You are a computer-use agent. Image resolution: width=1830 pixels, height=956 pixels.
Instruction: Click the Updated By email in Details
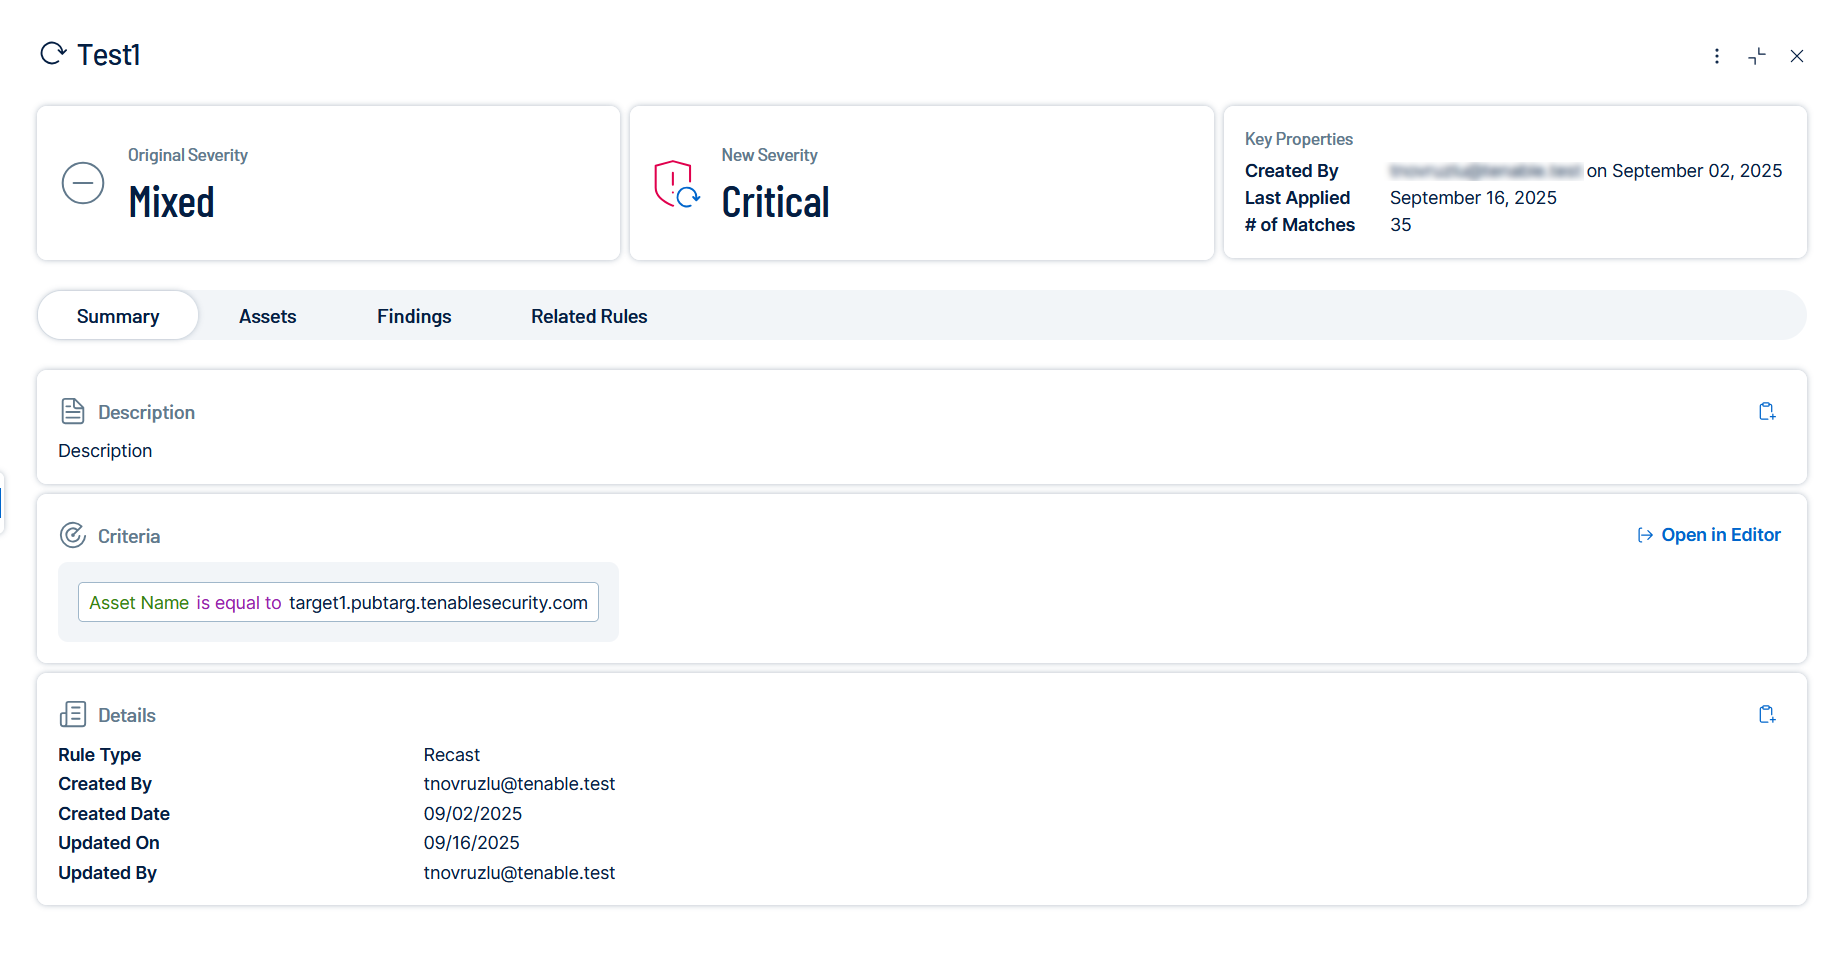(x=519, y=873)
